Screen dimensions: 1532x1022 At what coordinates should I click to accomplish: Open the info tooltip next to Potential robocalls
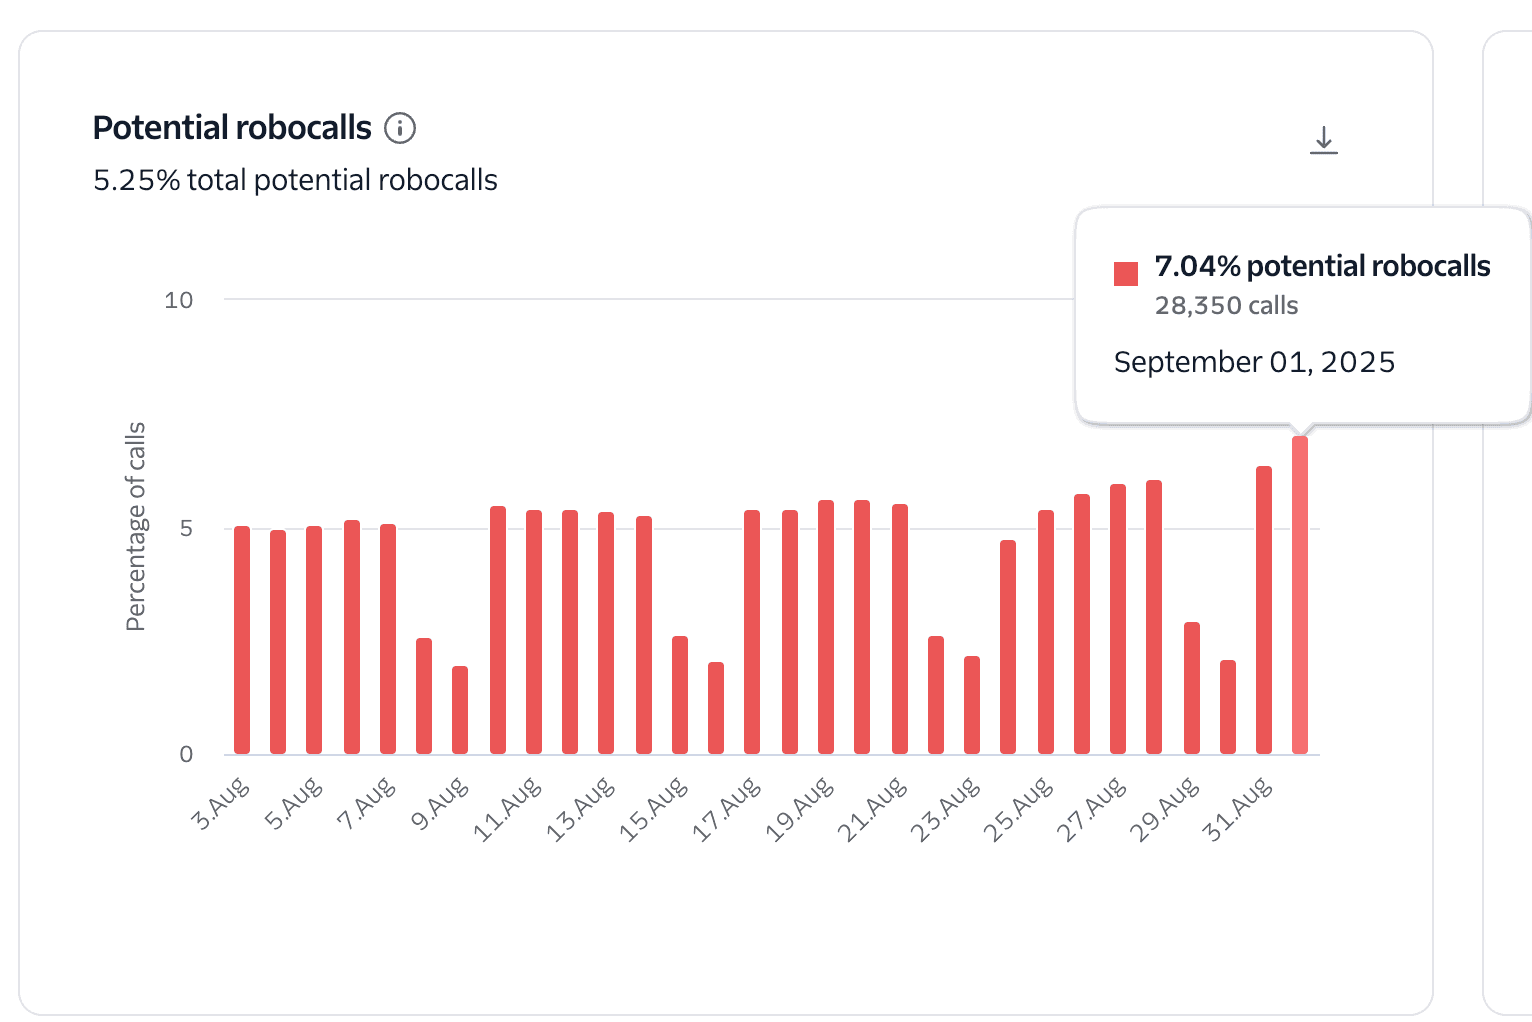[x=401, y=127]
